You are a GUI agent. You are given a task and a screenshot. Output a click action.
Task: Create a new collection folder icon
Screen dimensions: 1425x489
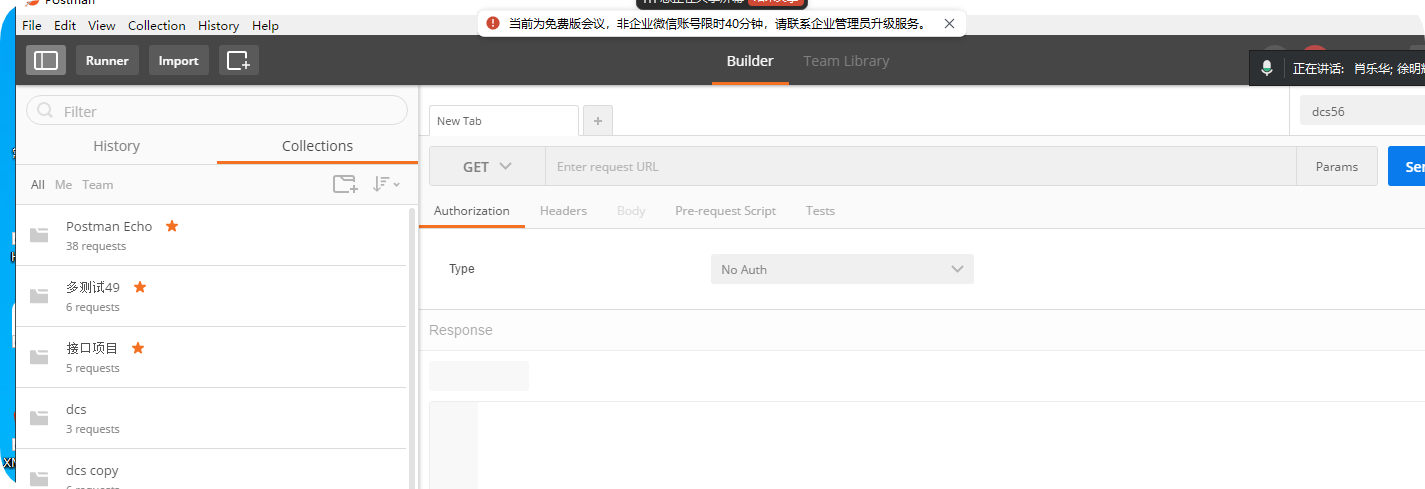click(345, 184)
